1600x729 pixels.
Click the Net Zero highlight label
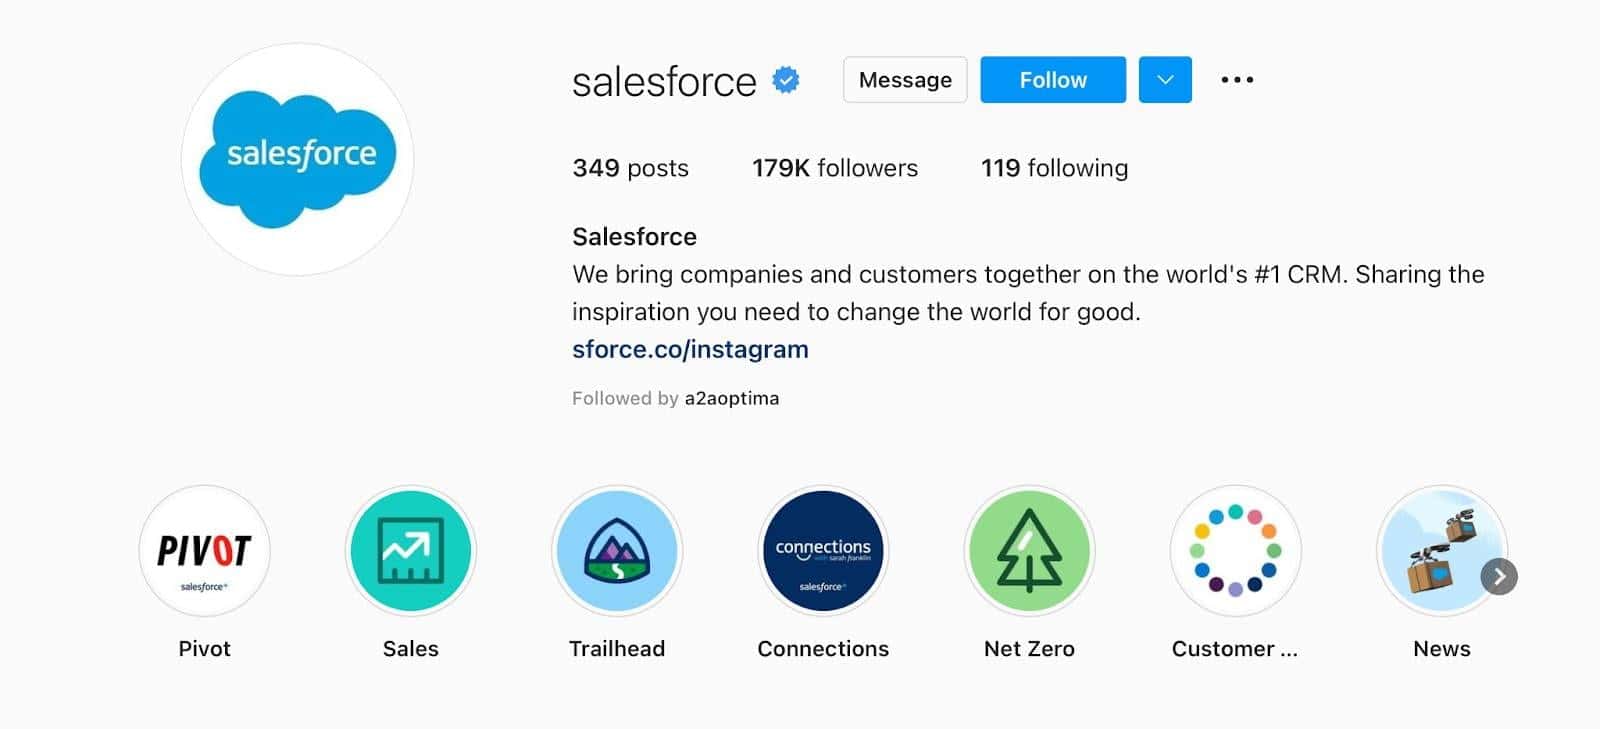[x=1029, y=649]
